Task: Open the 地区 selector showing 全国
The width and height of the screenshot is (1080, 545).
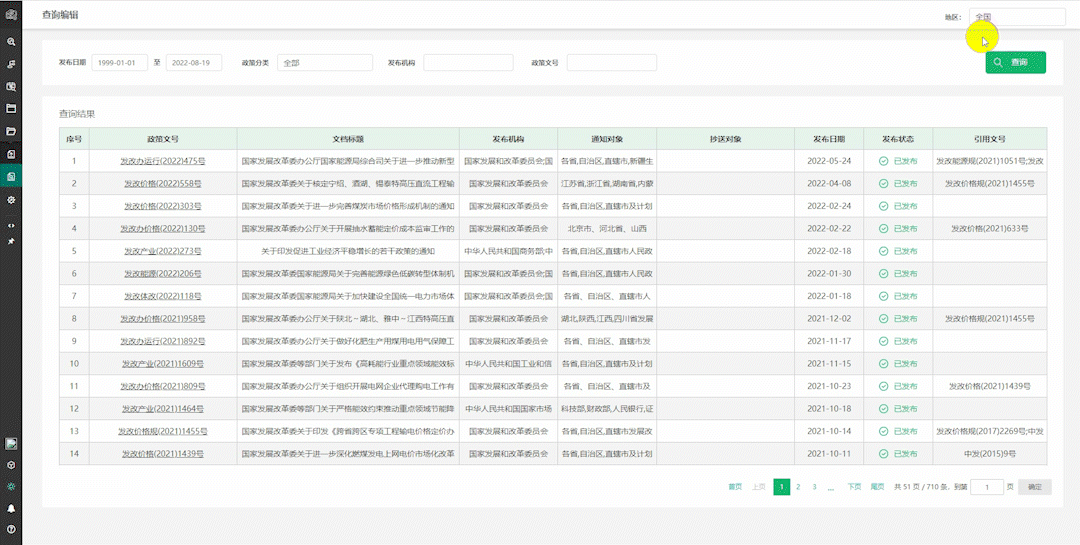Action: pyautogui.click(x=1017, y=17)
